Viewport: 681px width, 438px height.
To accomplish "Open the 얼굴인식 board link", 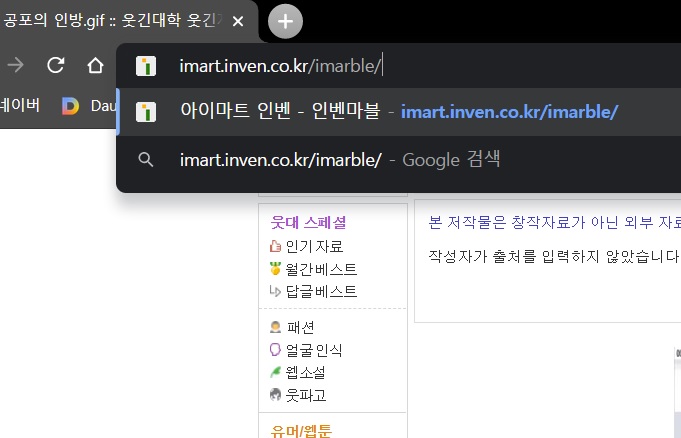I will (x=314, y=350).
